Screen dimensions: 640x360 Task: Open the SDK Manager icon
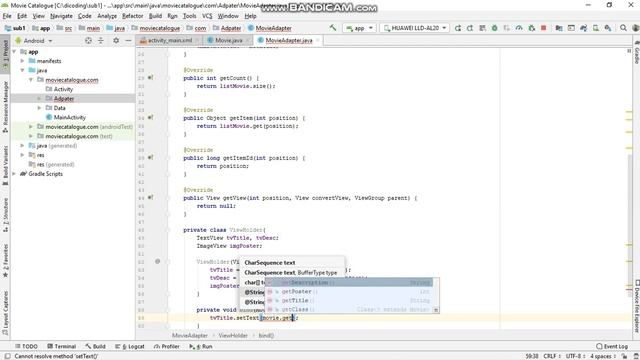[608, 28]
